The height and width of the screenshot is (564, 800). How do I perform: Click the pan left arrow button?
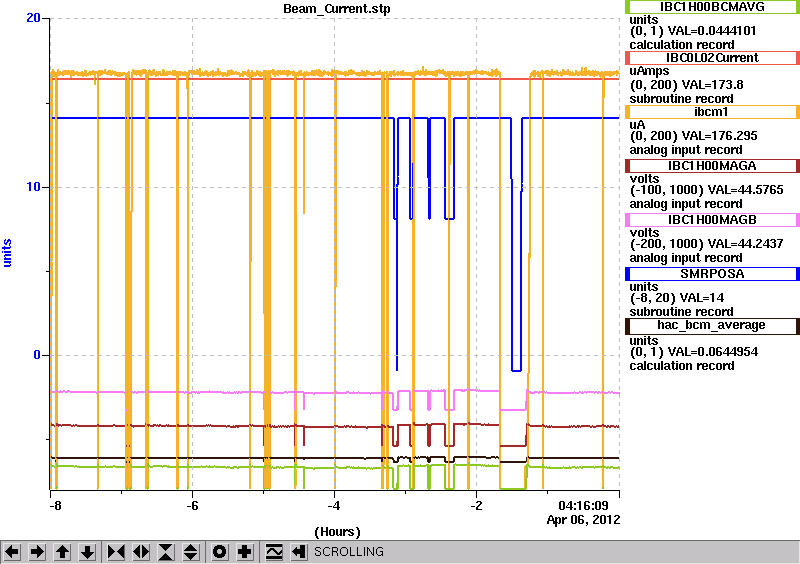coord(12,552)
